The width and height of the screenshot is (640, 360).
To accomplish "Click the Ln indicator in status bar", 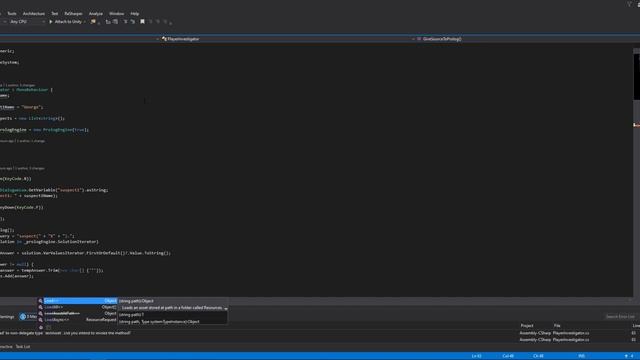I will [x=476, y=356].
